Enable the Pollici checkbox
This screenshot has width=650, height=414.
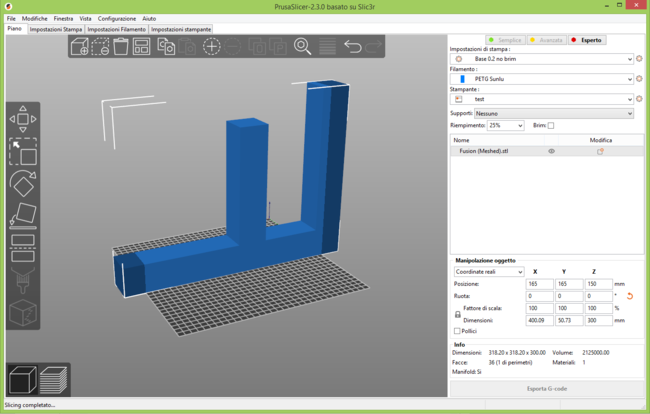pyautogui.click(x=458, y=330)
